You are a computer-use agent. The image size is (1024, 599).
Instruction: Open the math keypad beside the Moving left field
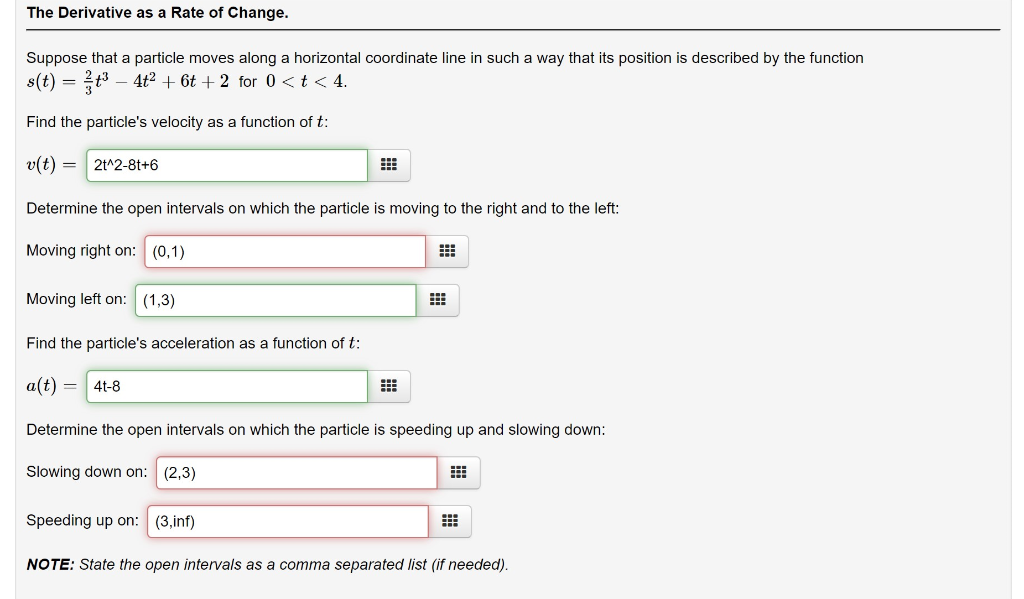click(438, 299)
